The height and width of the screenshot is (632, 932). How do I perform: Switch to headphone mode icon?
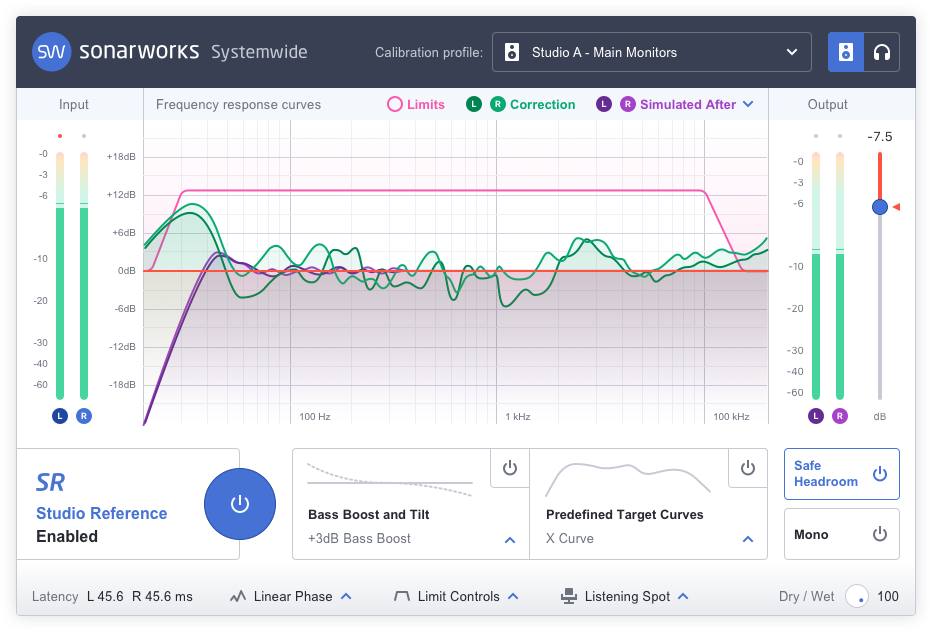(883, 51)
